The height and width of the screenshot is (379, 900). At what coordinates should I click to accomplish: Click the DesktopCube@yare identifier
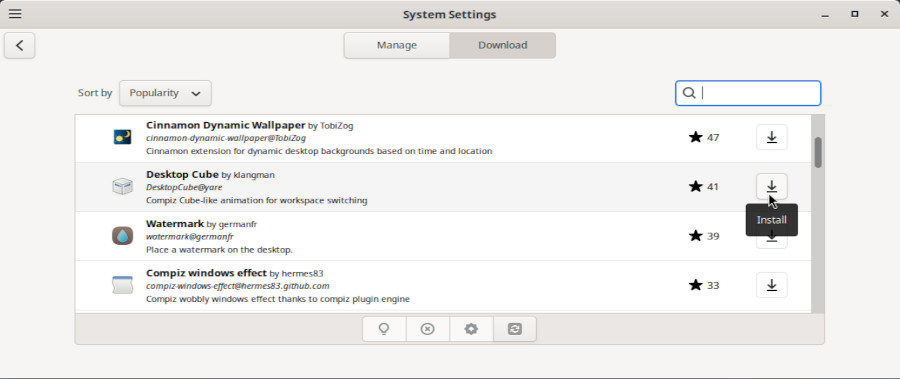[x=184, y=188]
